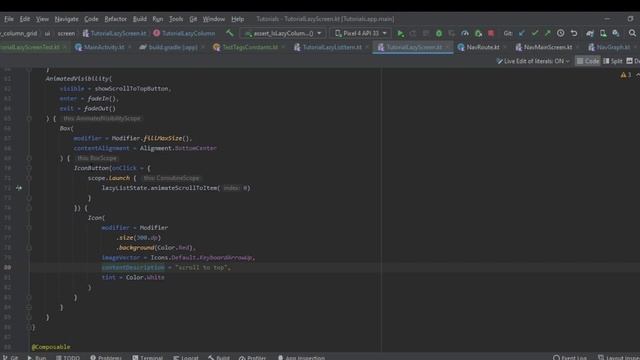Open the Profiler tool window
The image size is (640, 360).
tap(252, 357)
